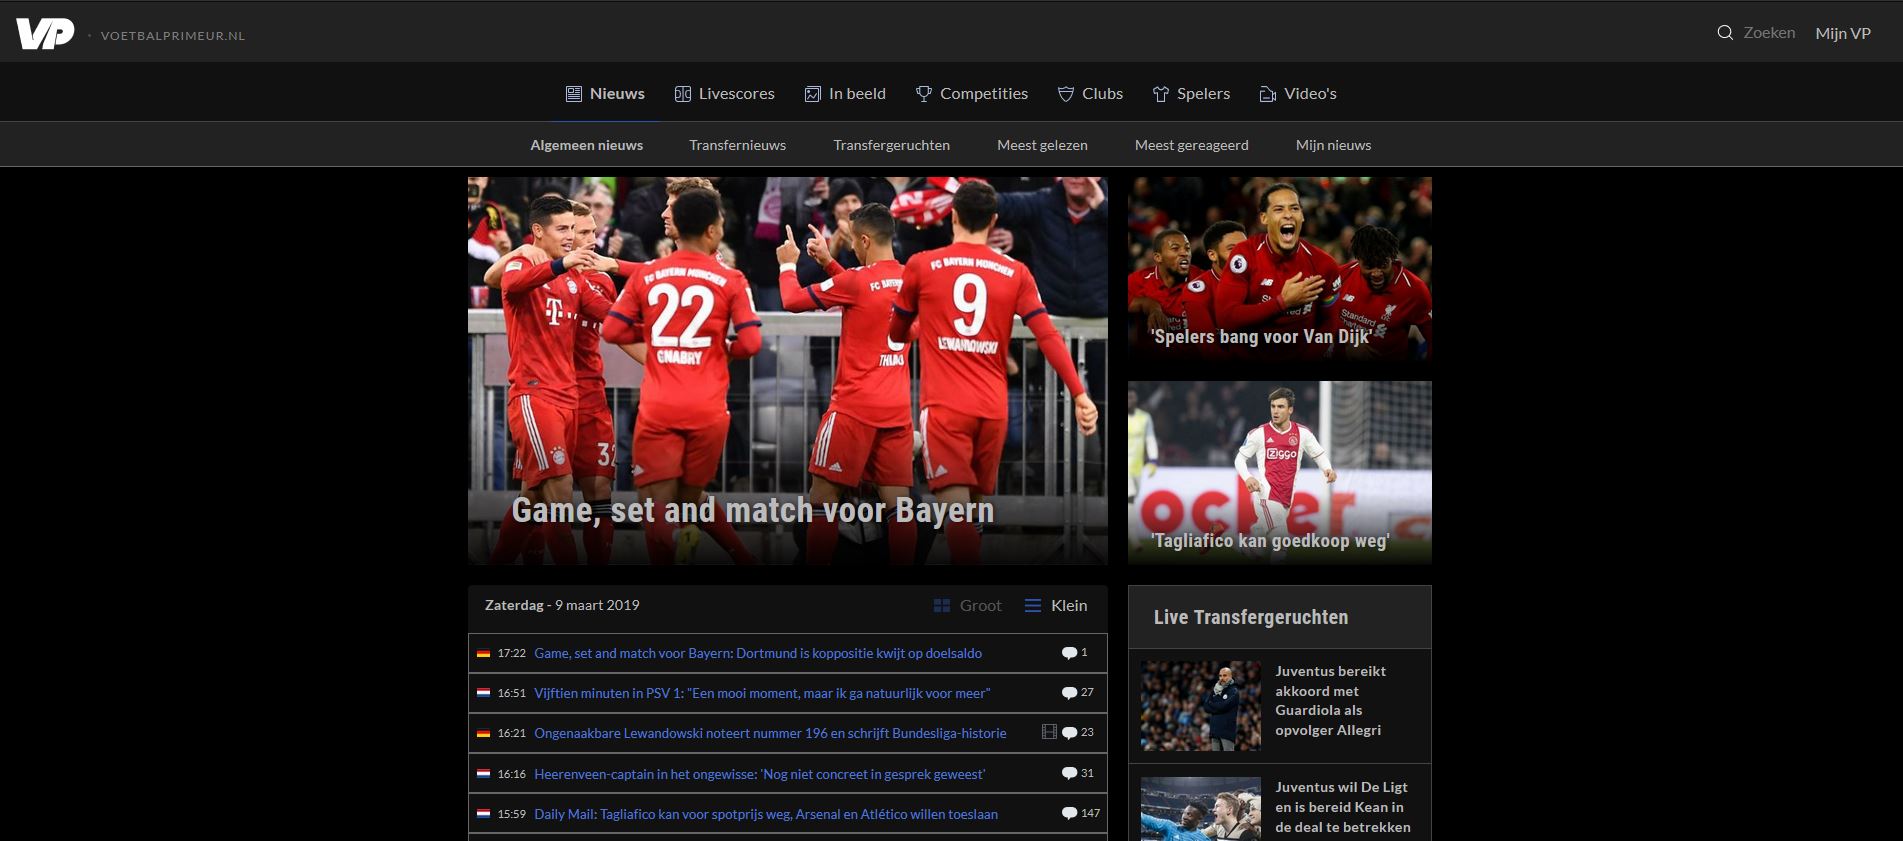Click the Clubs shield icon
This screenshot has width=1903, height=841.
point(1066,94)
